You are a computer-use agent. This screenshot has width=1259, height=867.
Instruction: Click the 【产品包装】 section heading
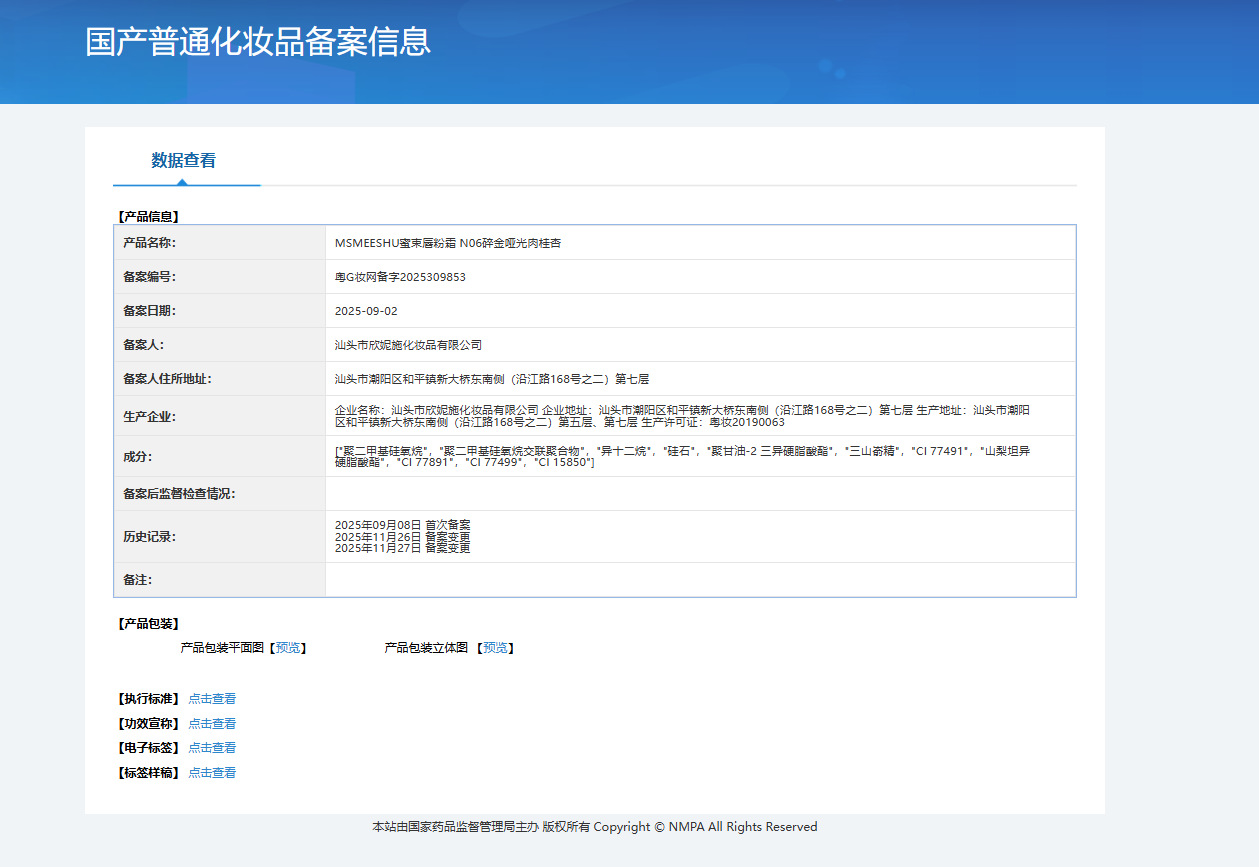point(148,624)
